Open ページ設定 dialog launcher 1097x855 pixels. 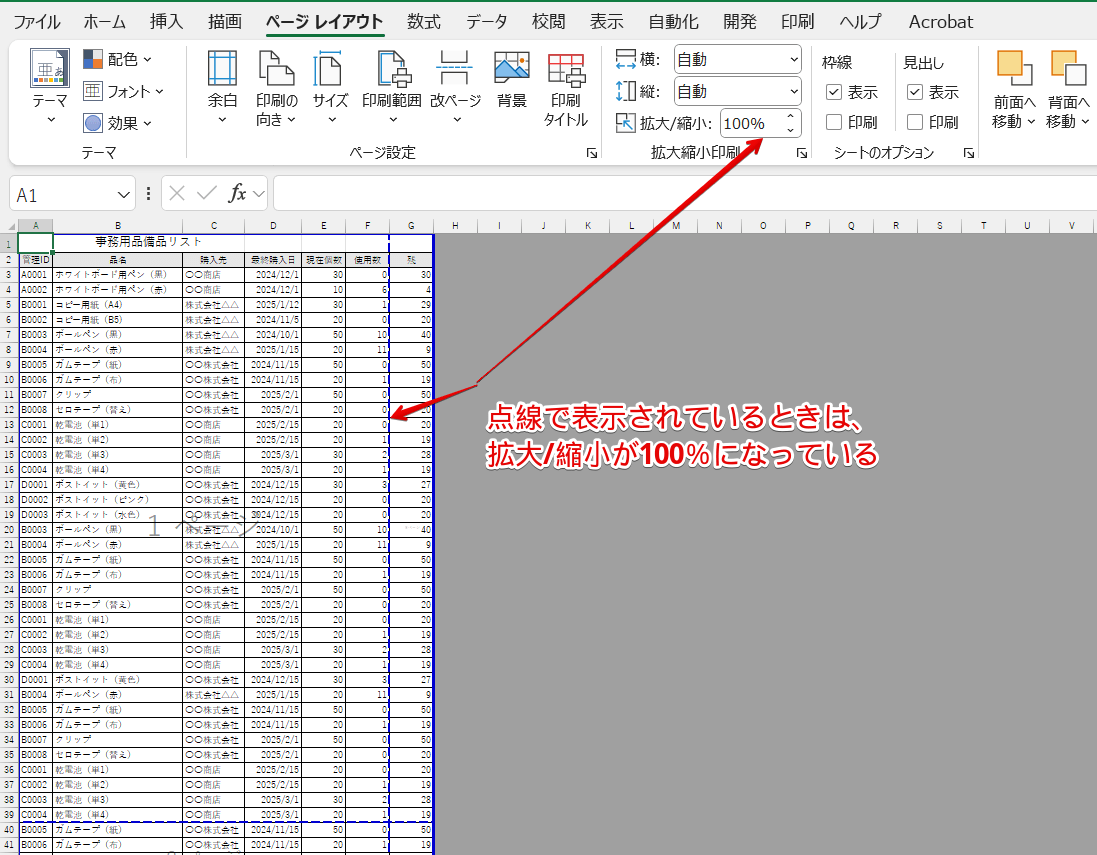click(592, 153)
